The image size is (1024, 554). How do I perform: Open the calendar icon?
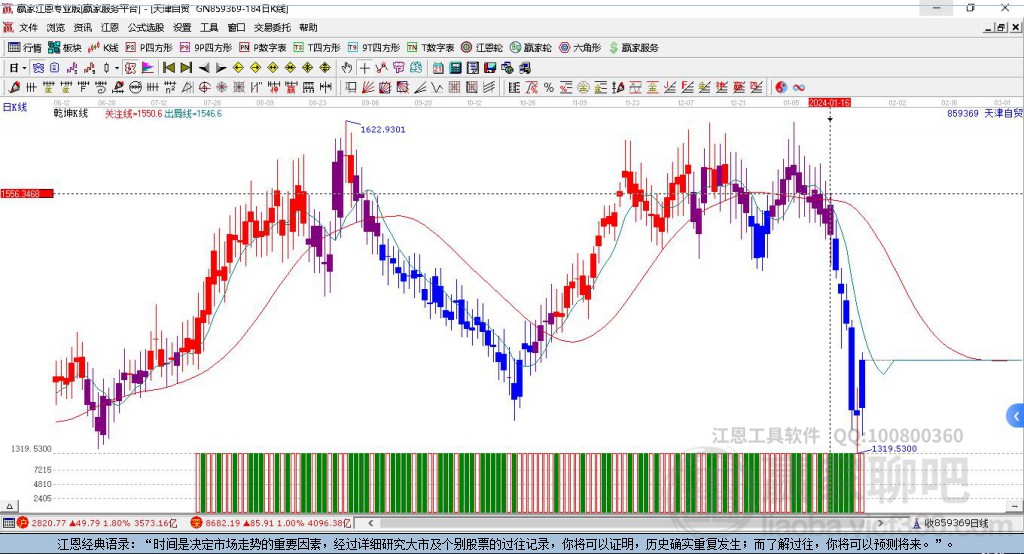click(438, 68)
